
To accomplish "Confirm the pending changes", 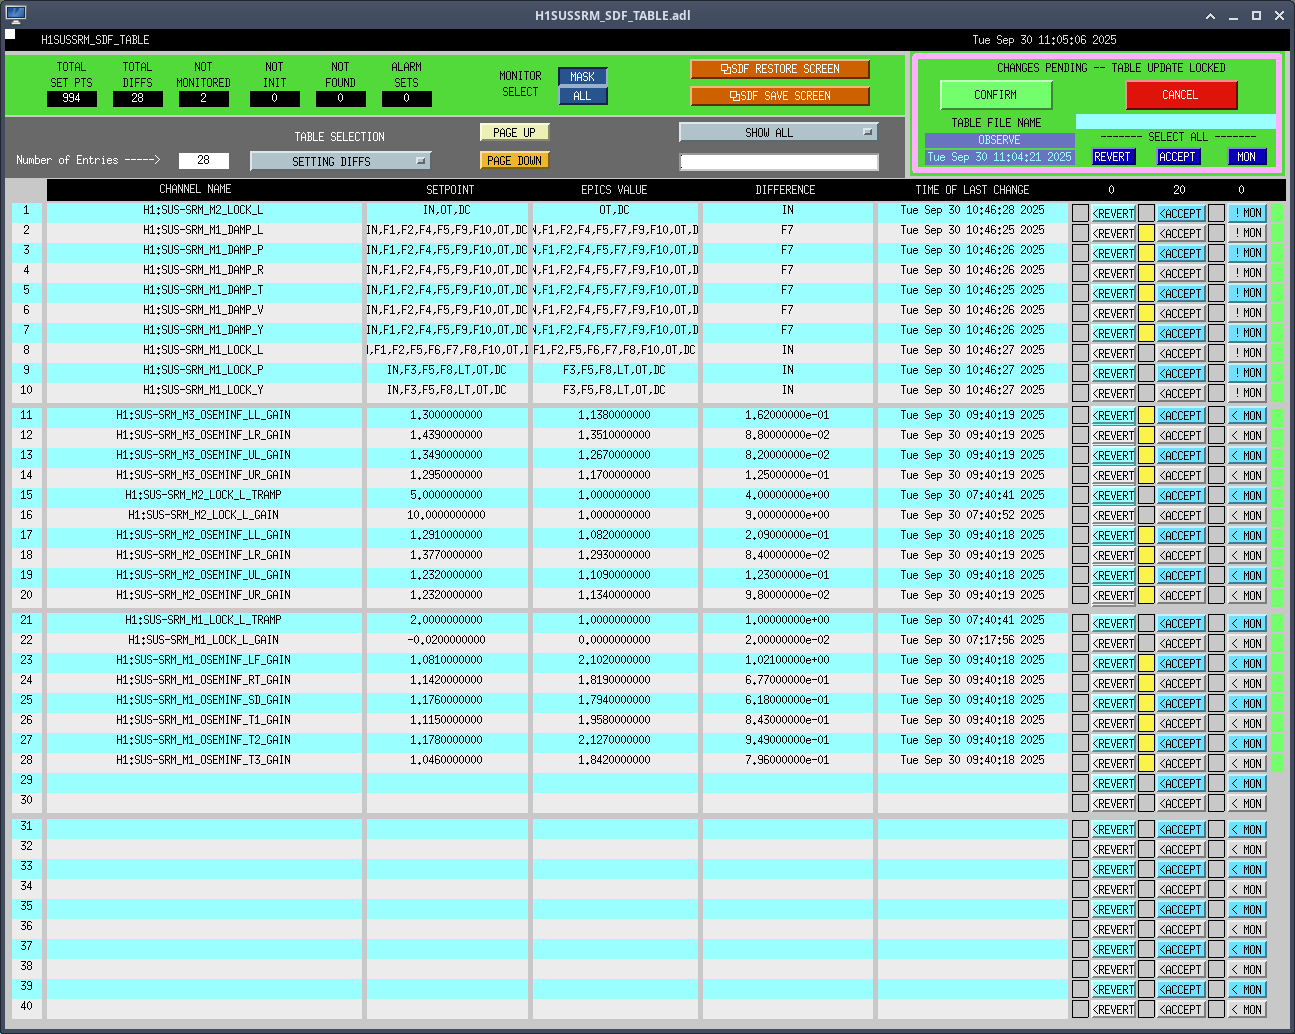I will [995, 95].
